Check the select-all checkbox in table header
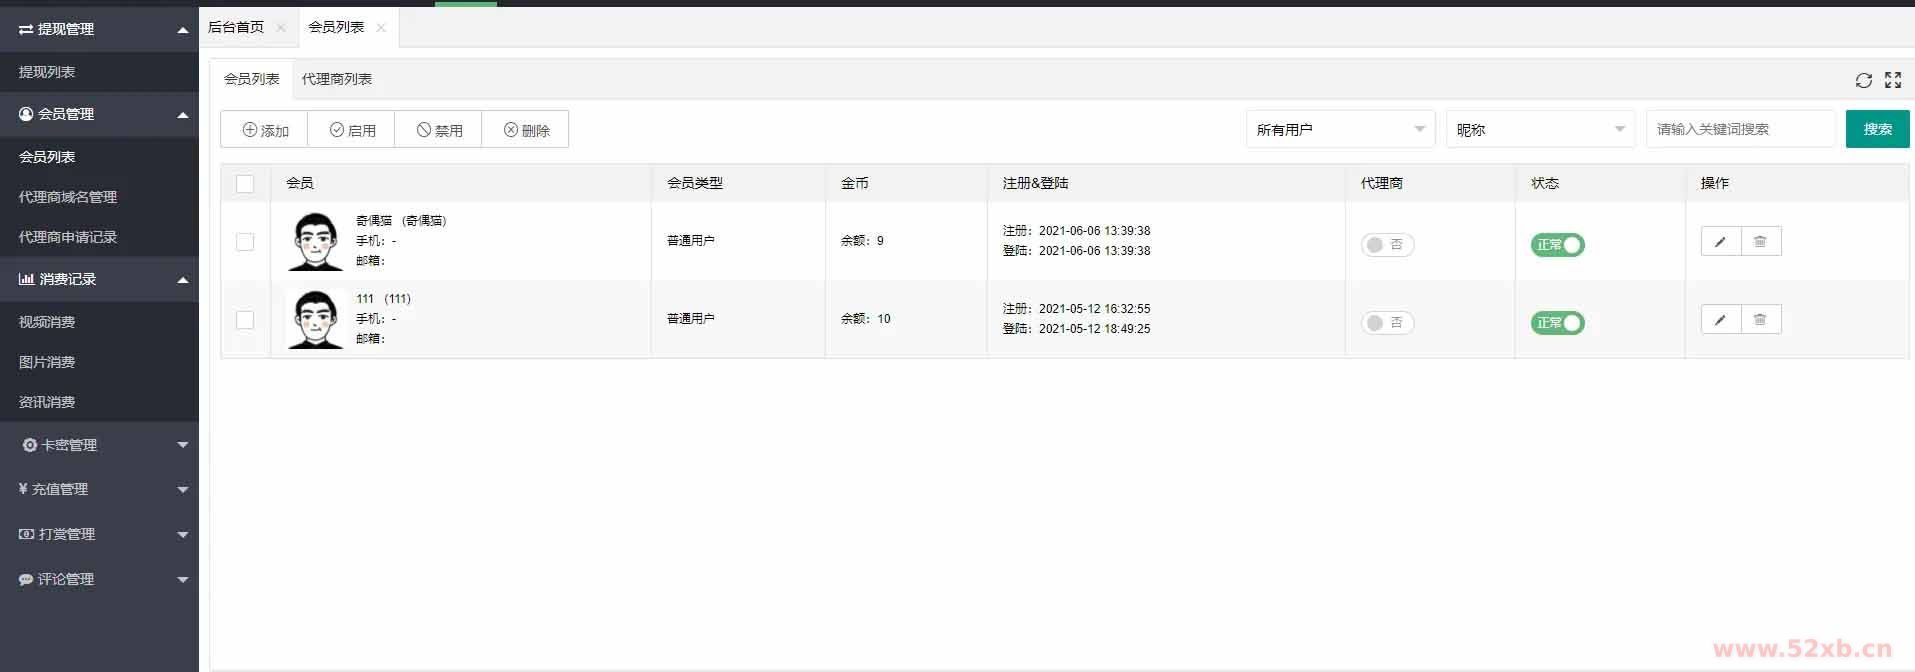The width and height of the screenshot is (1915, 672). pos(245,184)
